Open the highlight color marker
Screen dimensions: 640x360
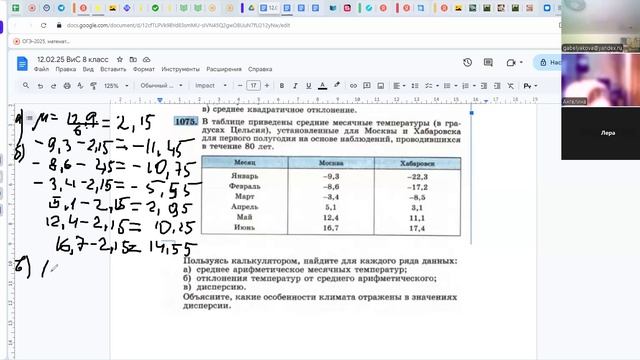point(337,85)
